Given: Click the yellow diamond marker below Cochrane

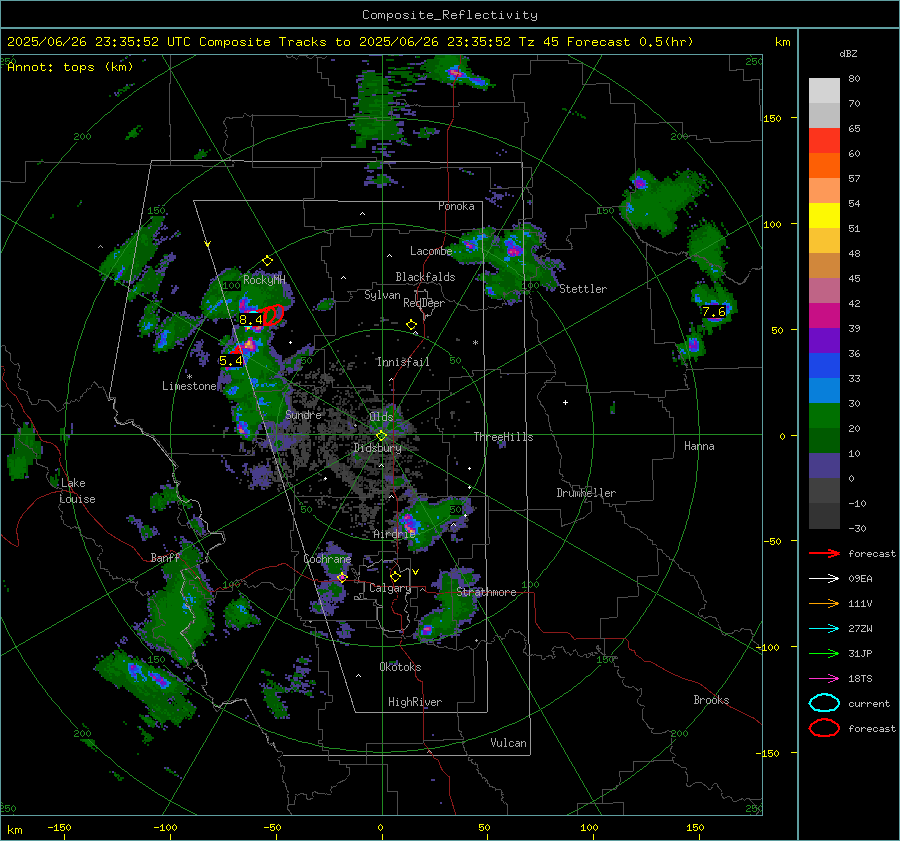Looking at the screenshot, I should [342, 577].
